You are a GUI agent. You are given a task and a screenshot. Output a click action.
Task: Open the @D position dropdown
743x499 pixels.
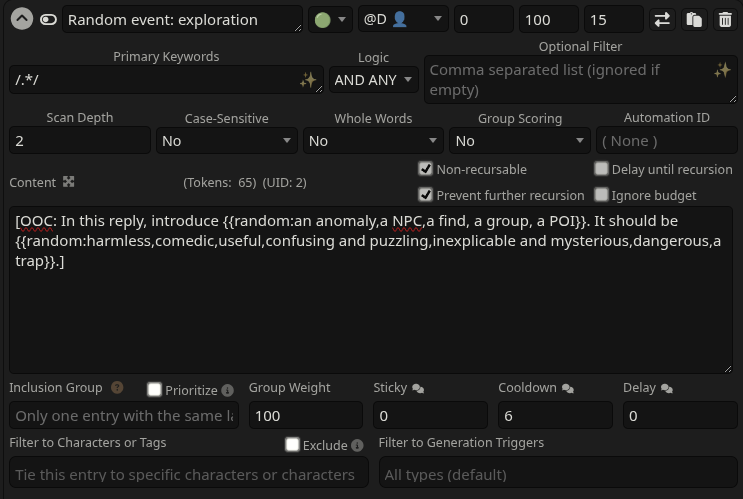pyautogui.click(x=402, y=19)
